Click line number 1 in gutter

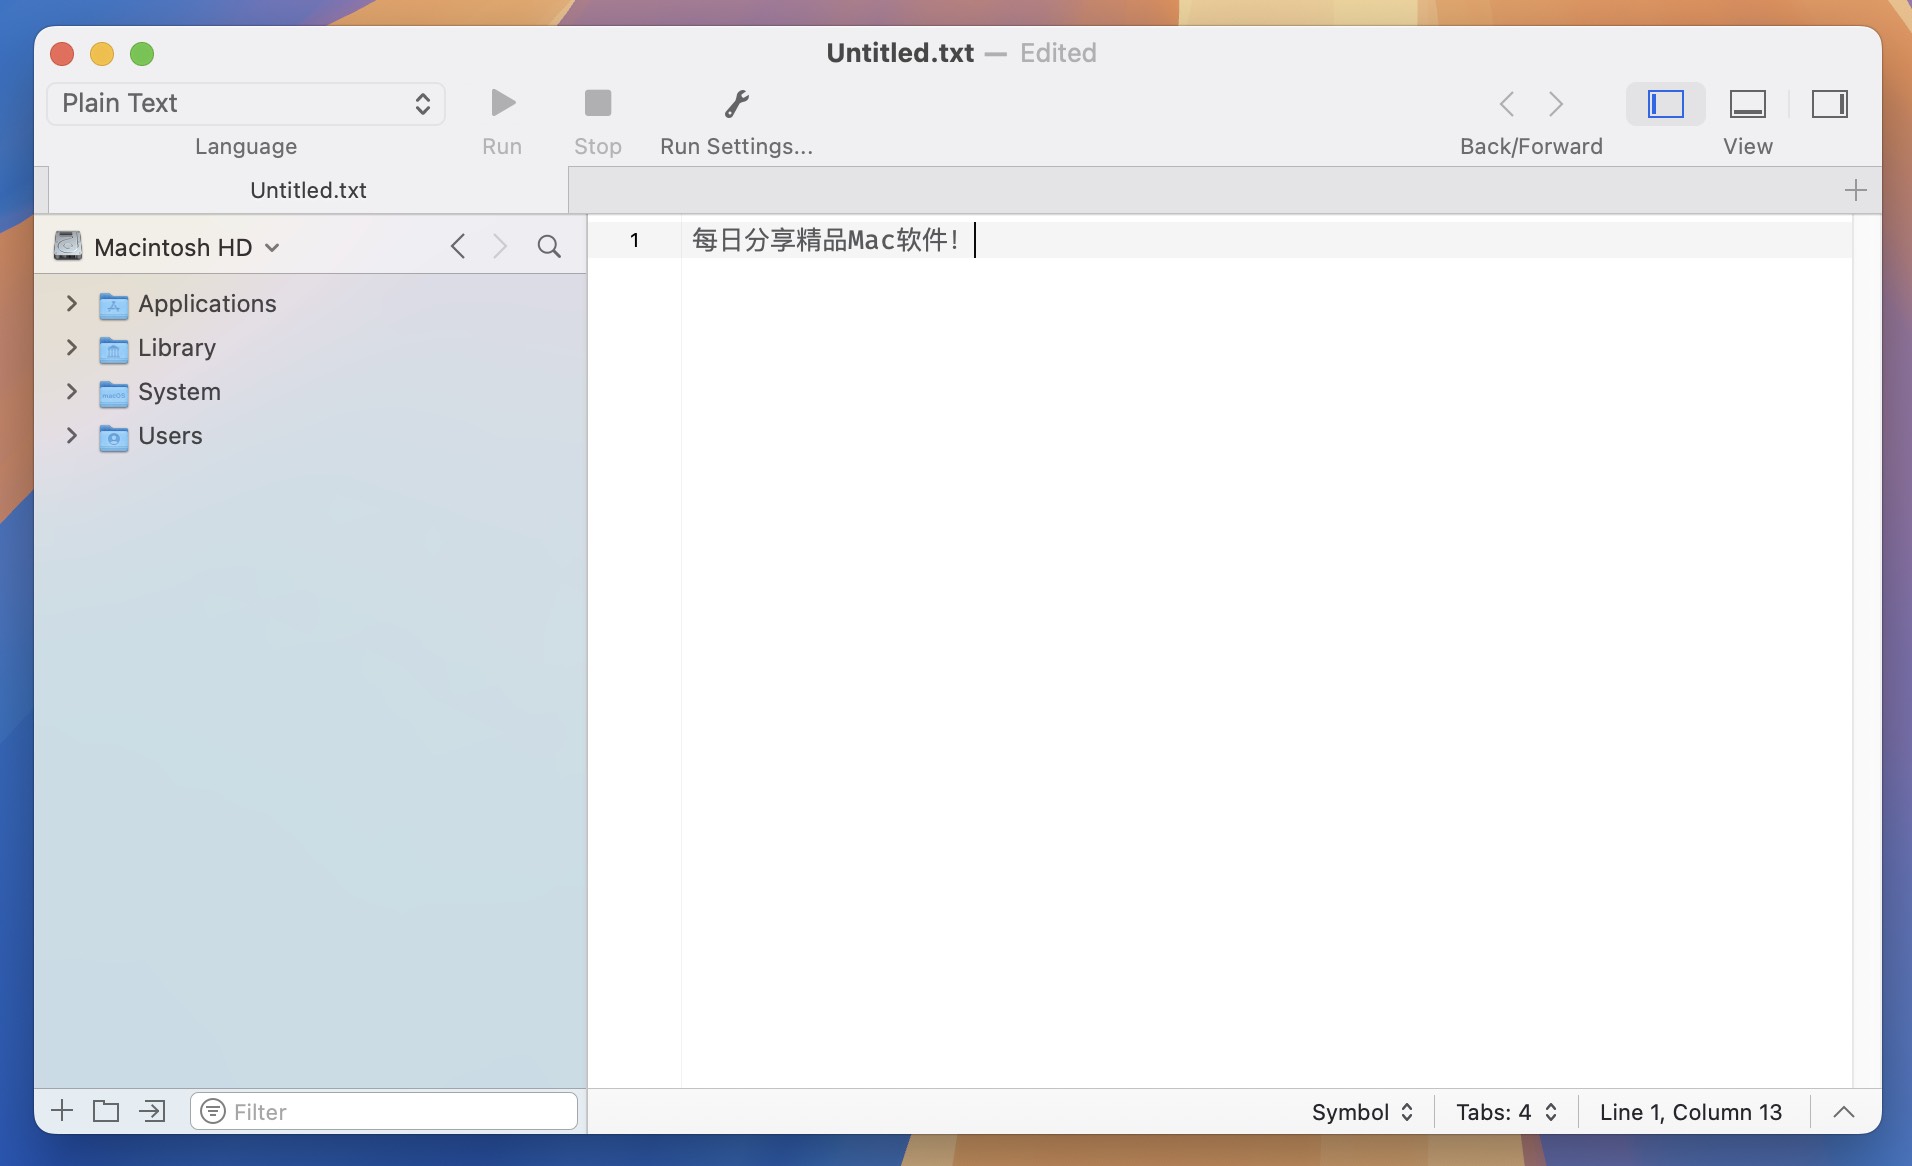pyautogui.click(x=634, y=240)
